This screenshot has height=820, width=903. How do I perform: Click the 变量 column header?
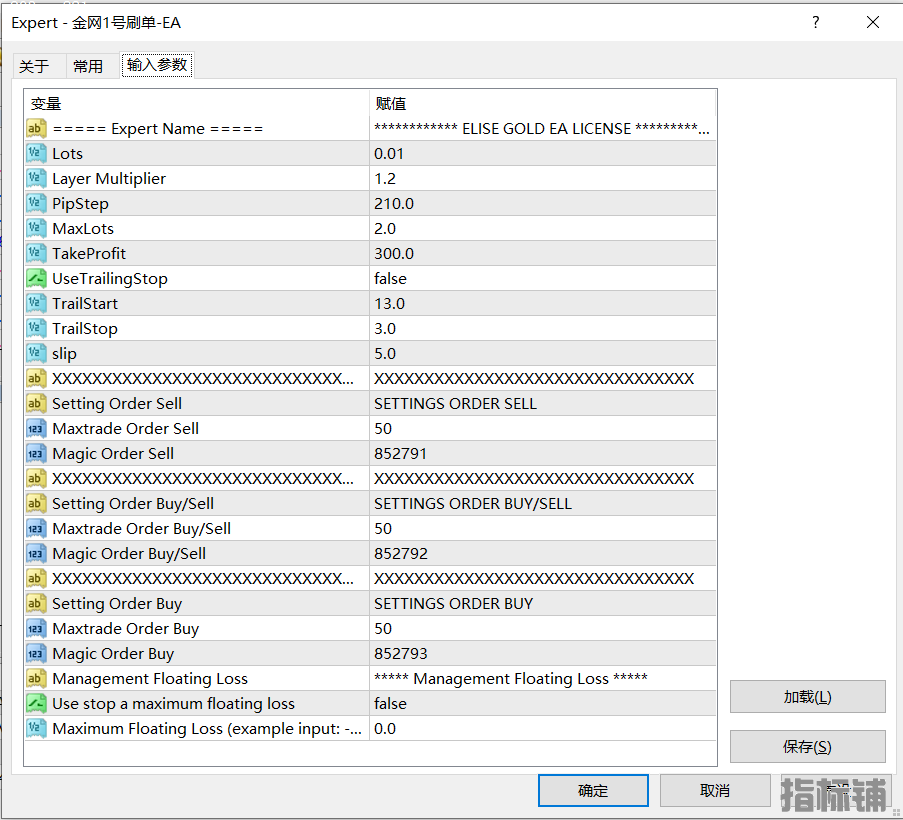pyautogui.click(x=196, y=104)
